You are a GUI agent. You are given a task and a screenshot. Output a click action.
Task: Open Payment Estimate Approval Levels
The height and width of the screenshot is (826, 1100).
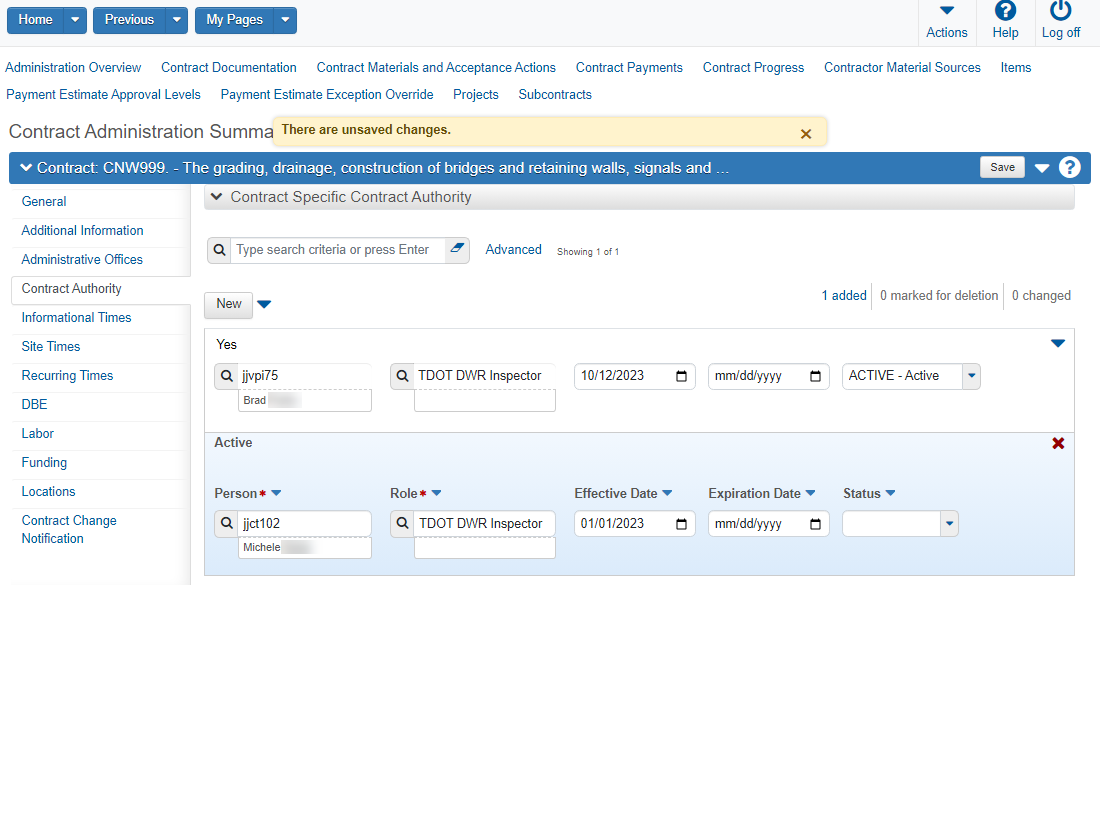point(103,95)
